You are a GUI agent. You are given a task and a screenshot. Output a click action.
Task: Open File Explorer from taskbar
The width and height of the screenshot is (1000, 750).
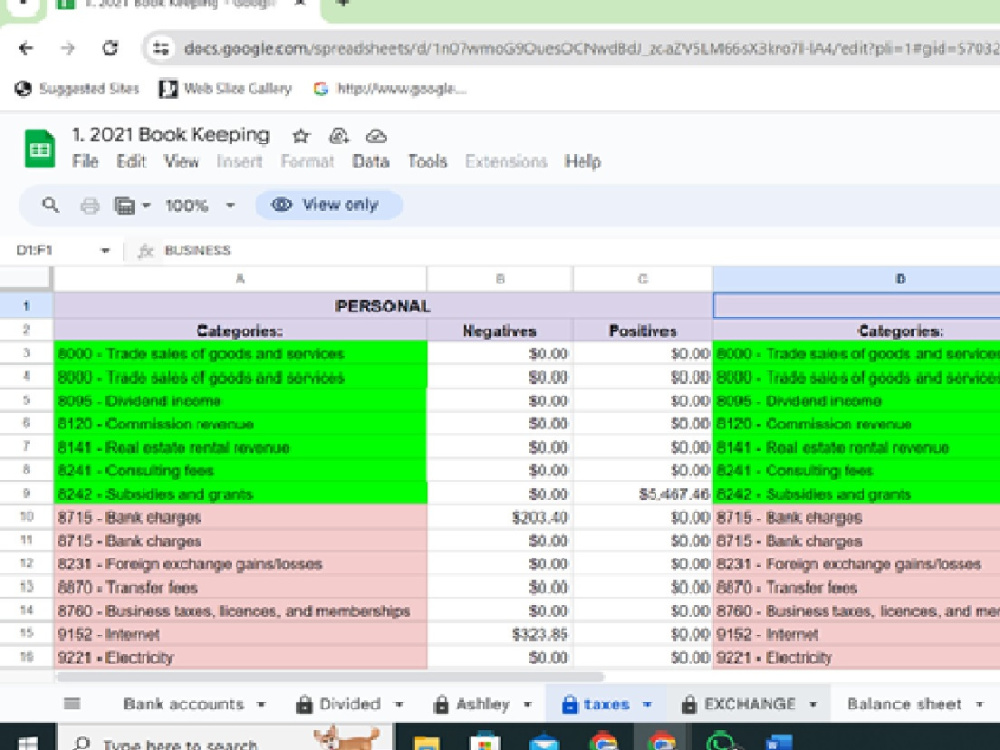[x=426, y=742]
